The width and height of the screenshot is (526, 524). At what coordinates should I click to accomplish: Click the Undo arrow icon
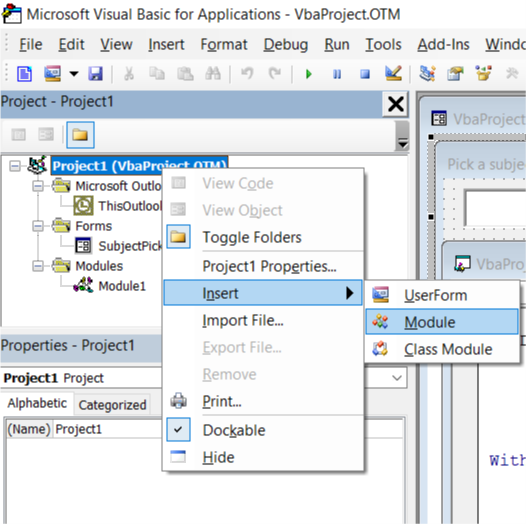point(247,73)
